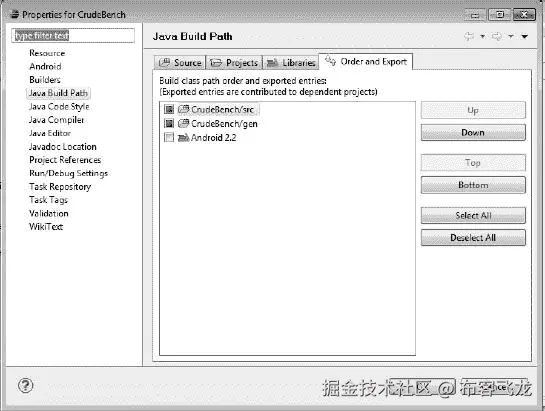Screen dimensions: 545x411
Task: Open the Resource properties page
Action: point(47,53)
